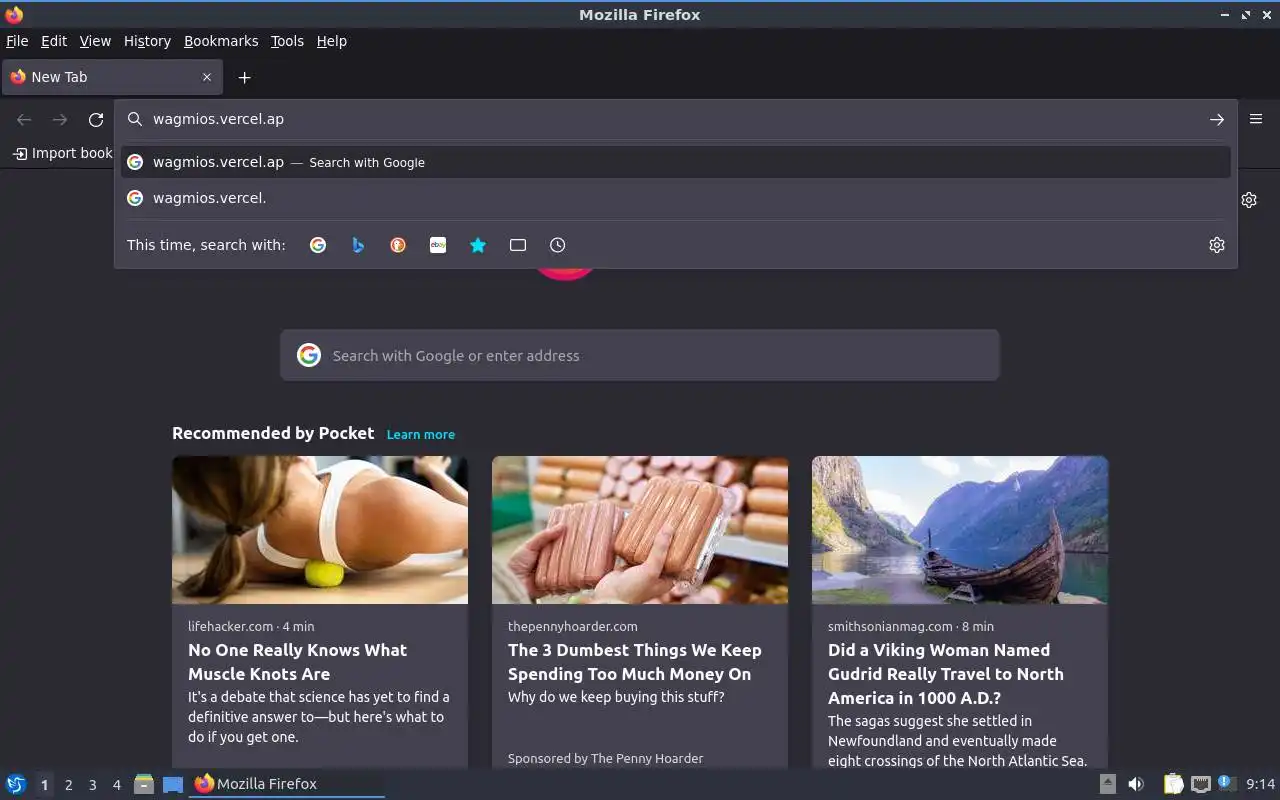The image size is (1280, 800).
Task: Go forward using the forward arrow
Action: (60, 120)
